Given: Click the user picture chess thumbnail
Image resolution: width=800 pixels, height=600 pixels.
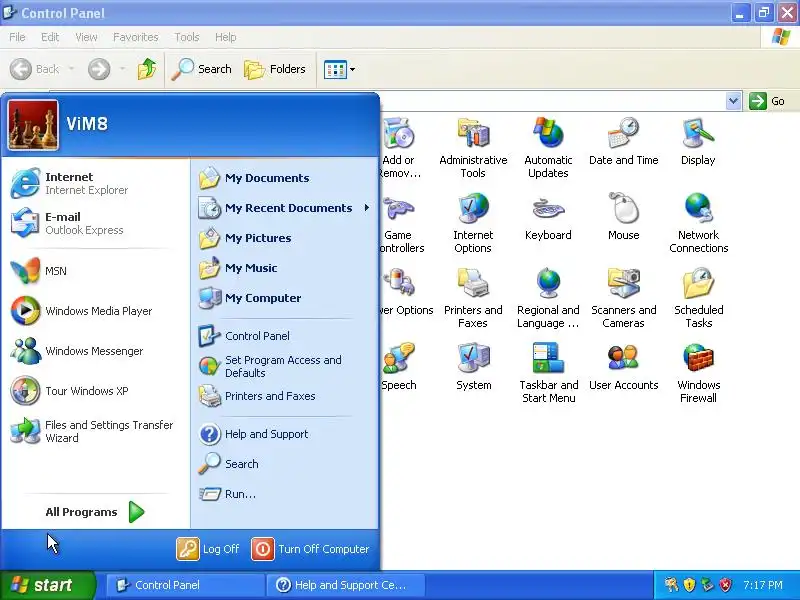Looking at the screenshot, I should point(33,125).
